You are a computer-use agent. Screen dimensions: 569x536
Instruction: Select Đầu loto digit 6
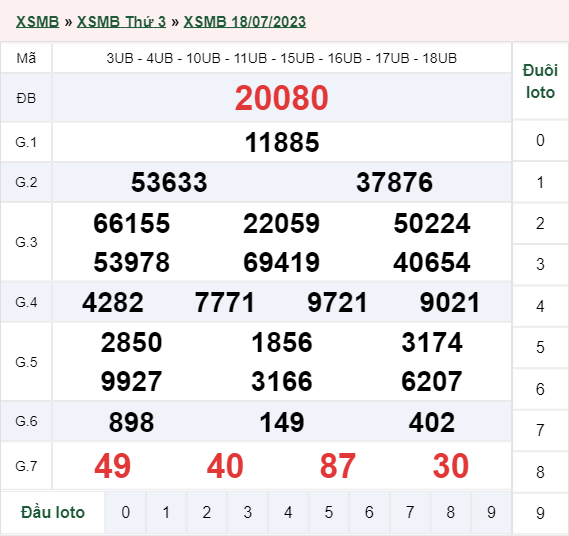(369, 512)
